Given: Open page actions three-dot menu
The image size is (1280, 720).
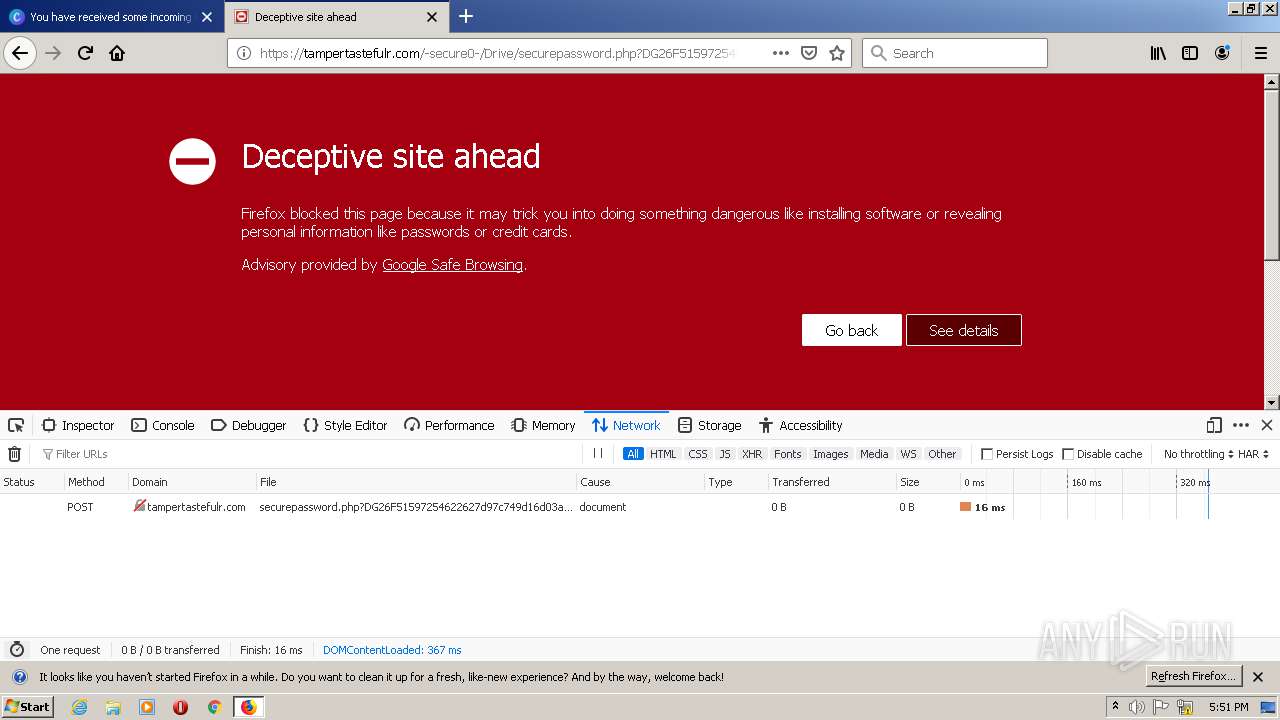Looking at the screenshot, I should click(x=781, y=53).
